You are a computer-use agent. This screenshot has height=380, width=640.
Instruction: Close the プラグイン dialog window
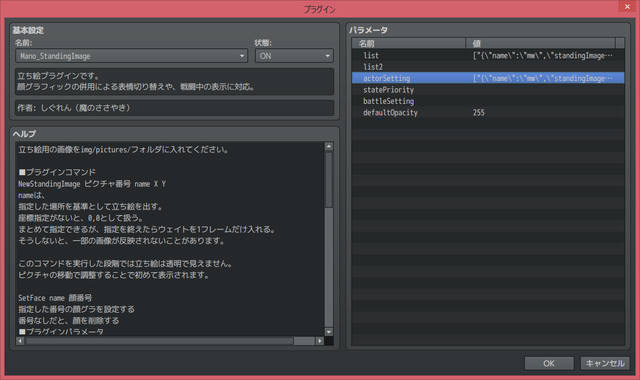627,6
